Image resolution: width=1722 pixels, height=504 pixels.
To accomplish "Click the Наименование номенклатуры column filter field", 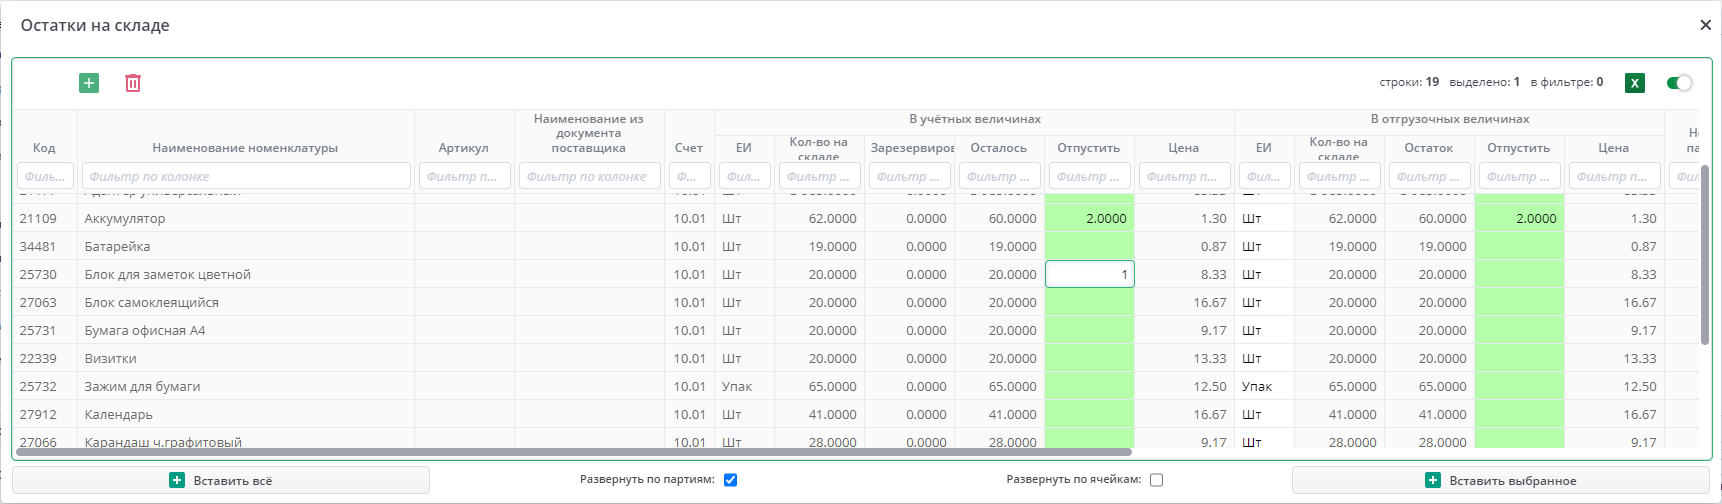I will pyautogui.click(x=246, y=176).
